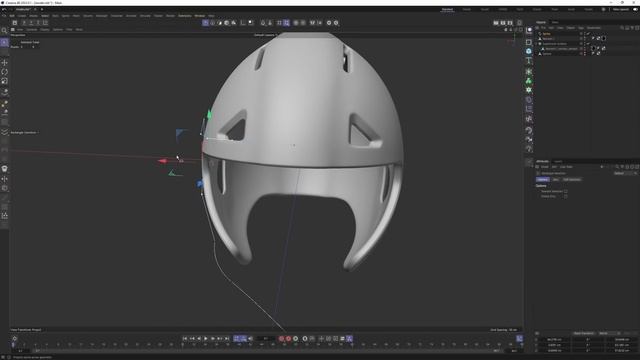
Task: Click the red Record Active Objects button
Action: coord(281,338)
